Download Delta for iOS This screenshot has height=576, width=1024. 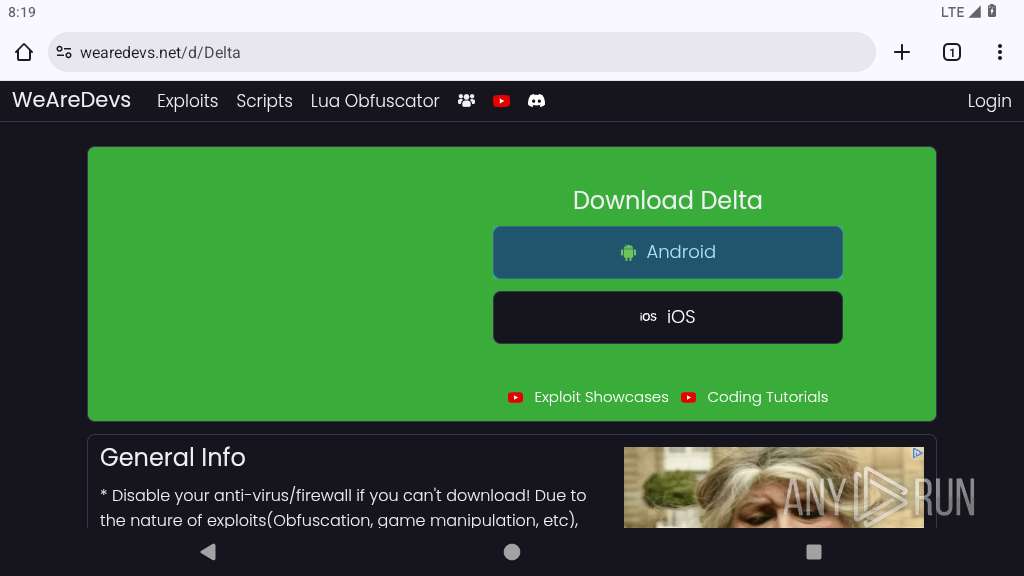[667, 317]
